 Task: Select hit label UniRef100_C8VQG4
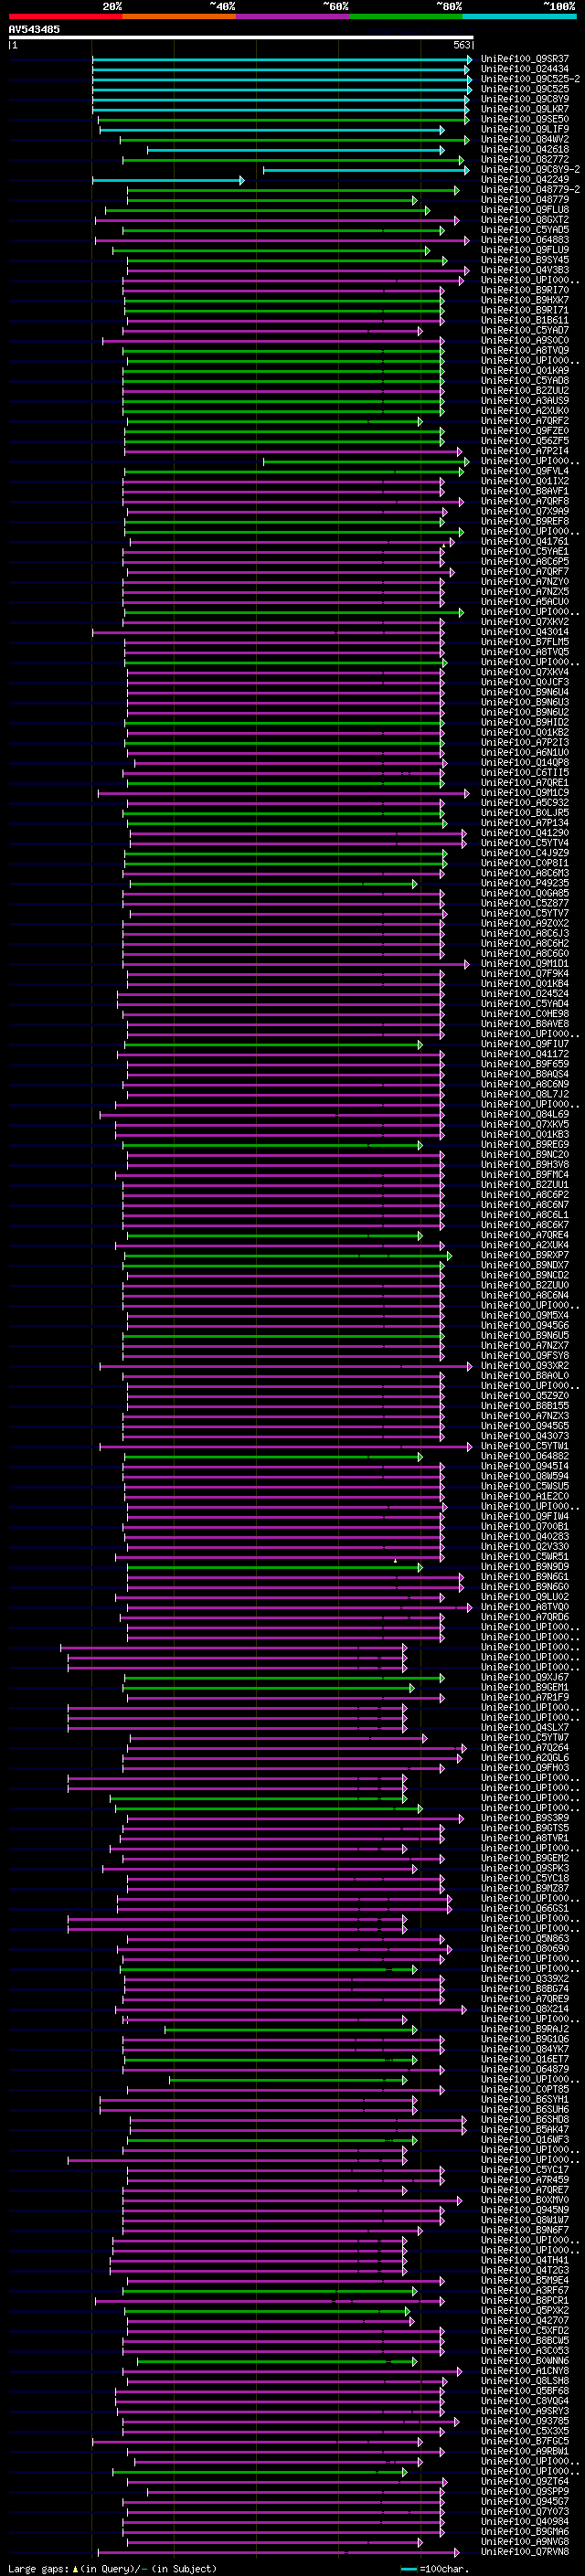click(x=525, y=2400)
